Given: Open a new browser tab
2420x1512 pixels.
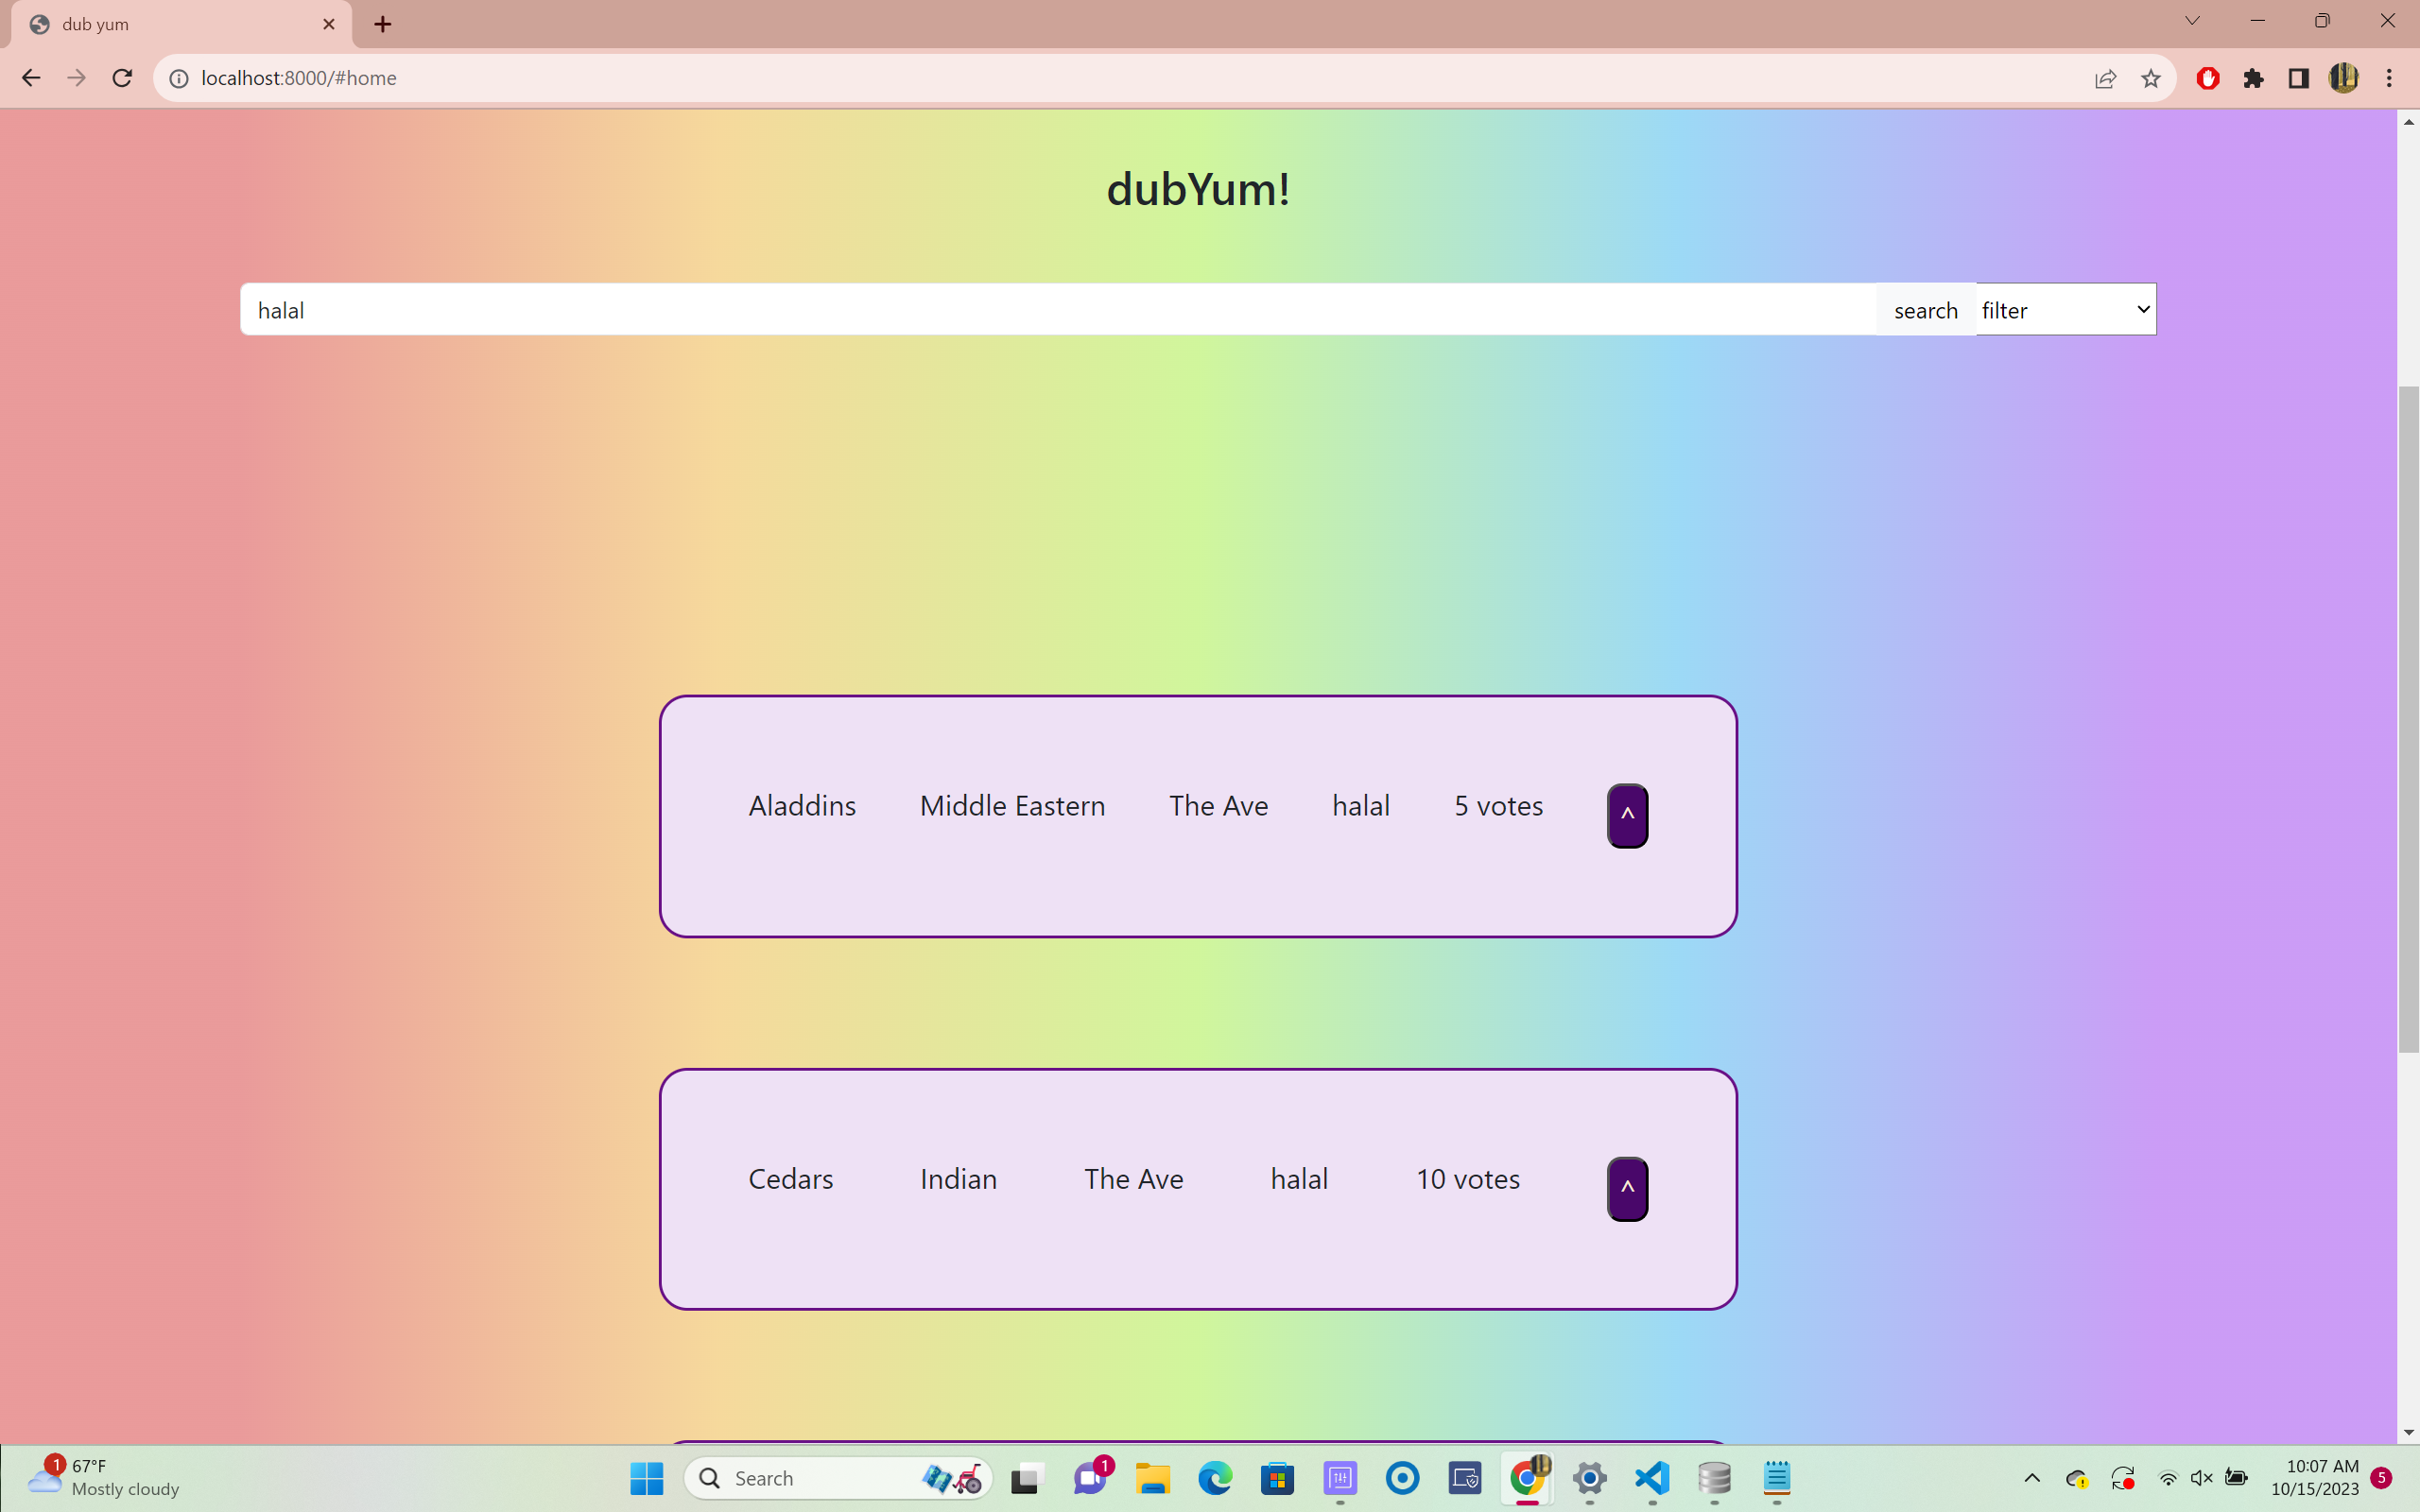Looking at the screenshot, I should coord(383,24).
